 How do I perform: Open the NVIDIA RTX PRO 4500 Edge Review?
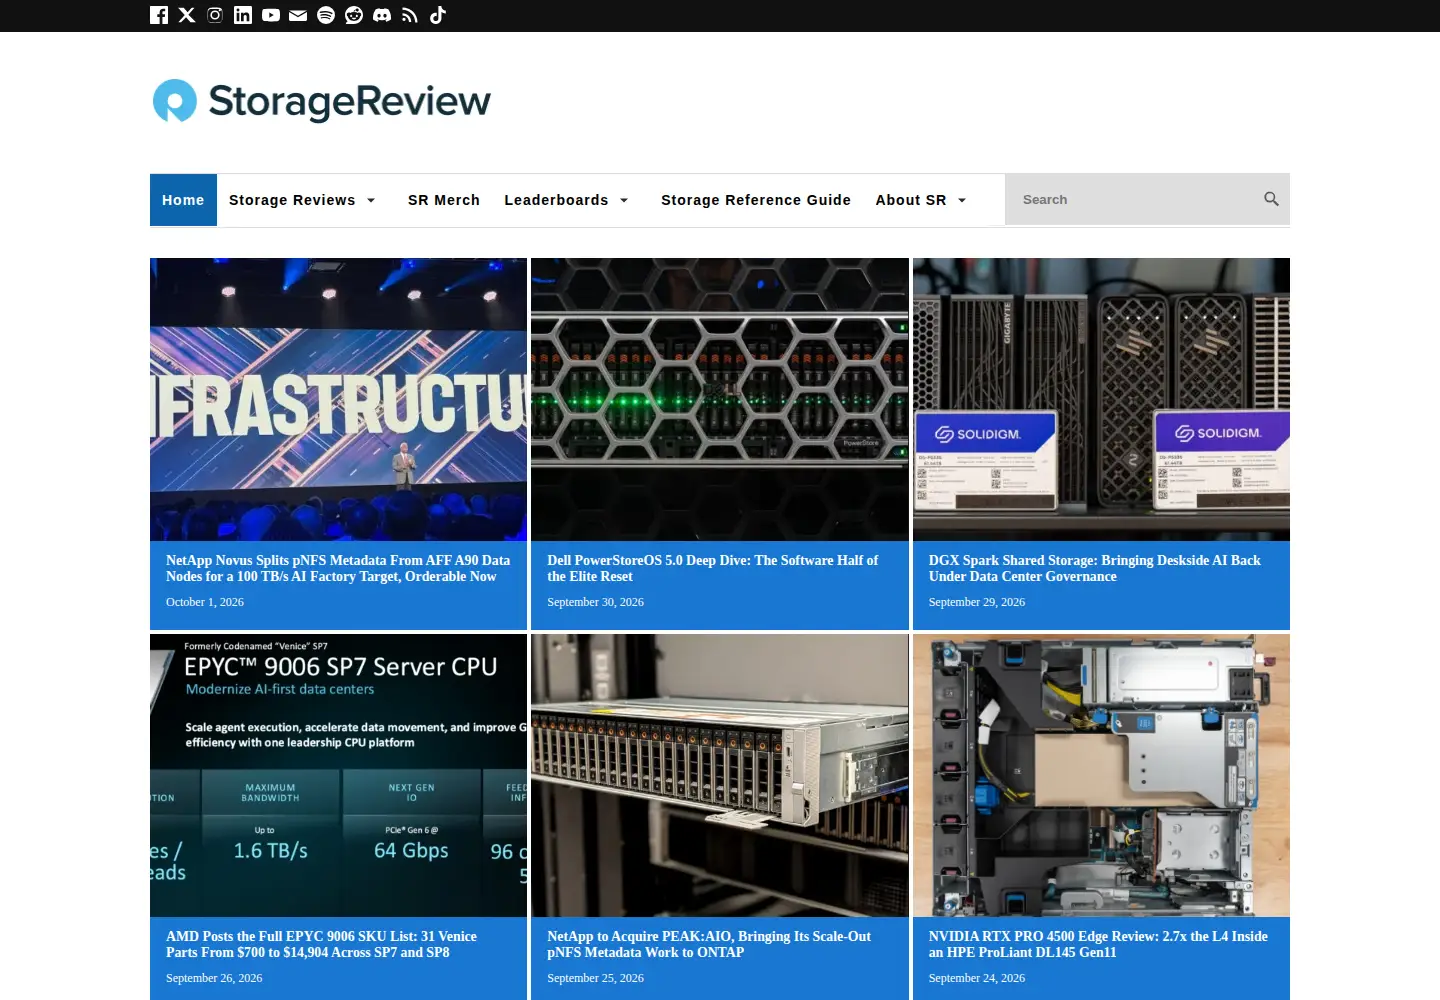(x=1098, y=944)
